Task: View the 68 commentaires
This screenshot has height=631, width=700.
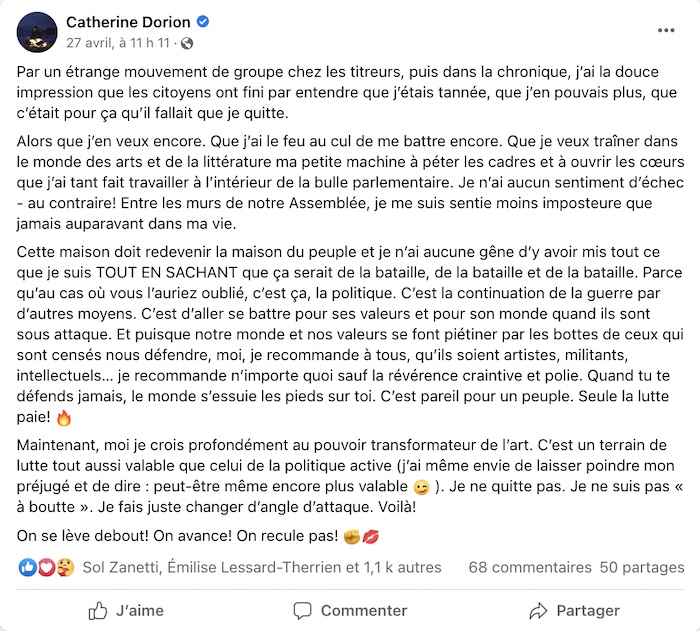Action: (x=530, y=567)
